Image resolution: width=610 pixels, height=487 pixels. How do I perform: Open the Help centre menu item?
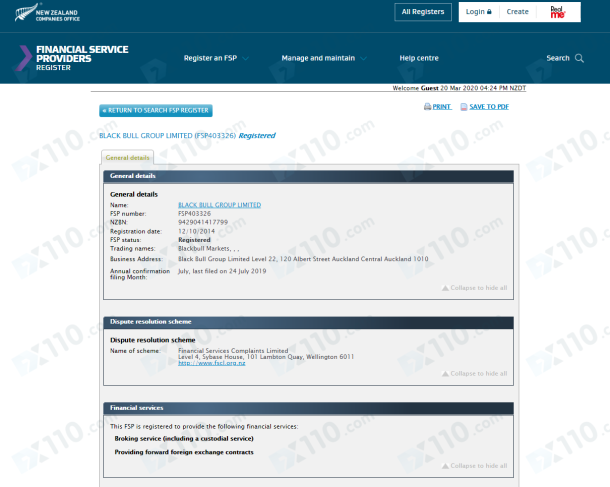coord(419,58)
